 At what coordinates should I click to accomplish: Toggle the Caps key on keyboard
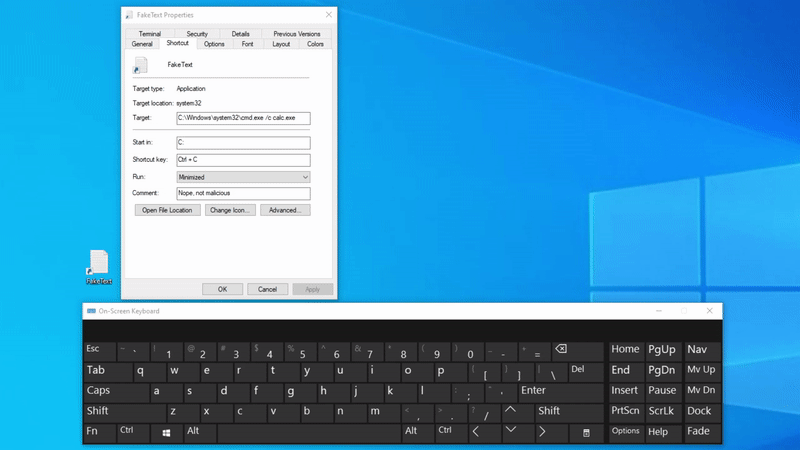[116, 392]
